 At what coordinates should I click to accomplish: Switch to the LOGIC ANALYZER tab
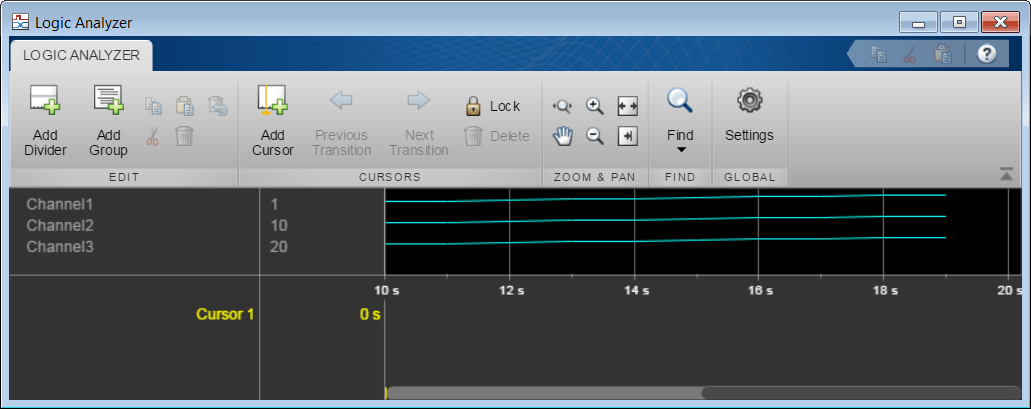[x=82, y=55]
